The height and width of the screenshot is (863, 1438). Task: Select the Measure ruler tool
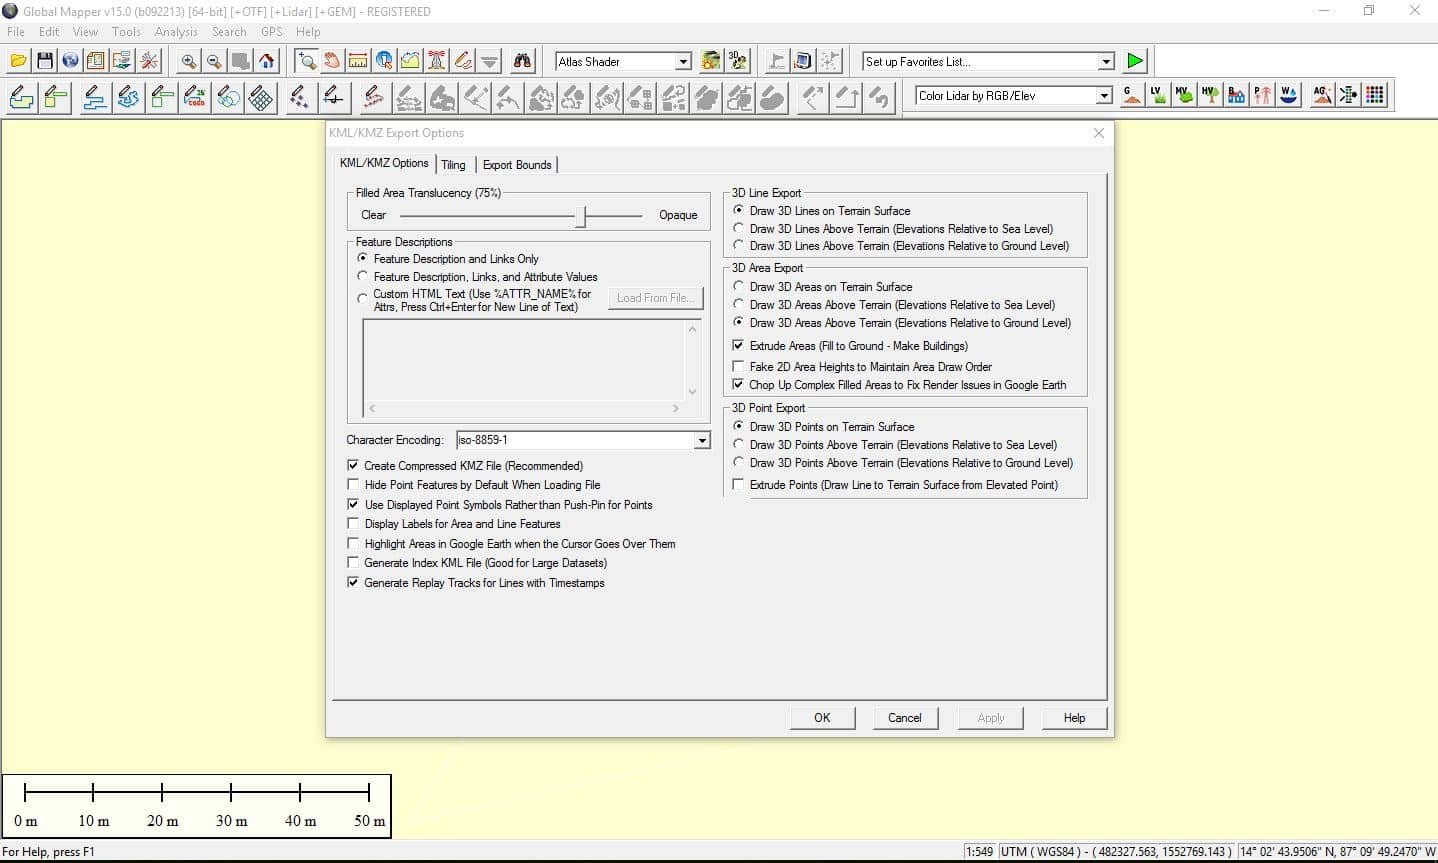pos(358,61)
